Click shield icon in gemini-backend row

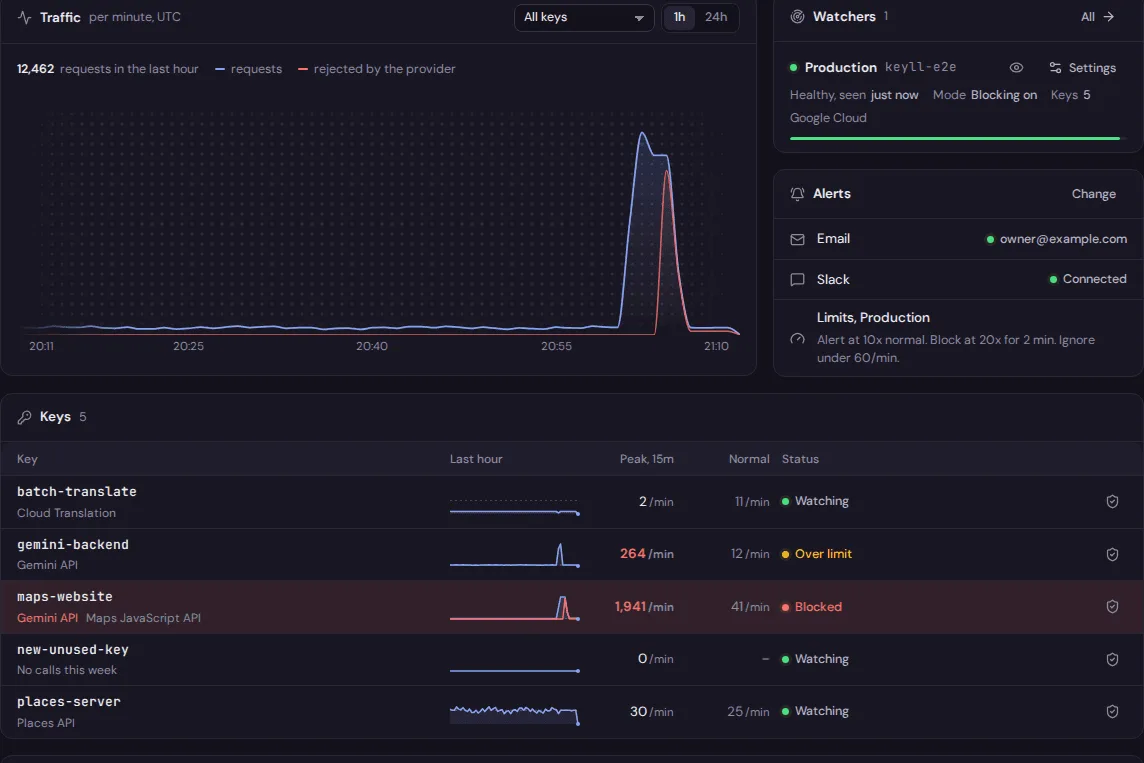[x=1112, y=554]
